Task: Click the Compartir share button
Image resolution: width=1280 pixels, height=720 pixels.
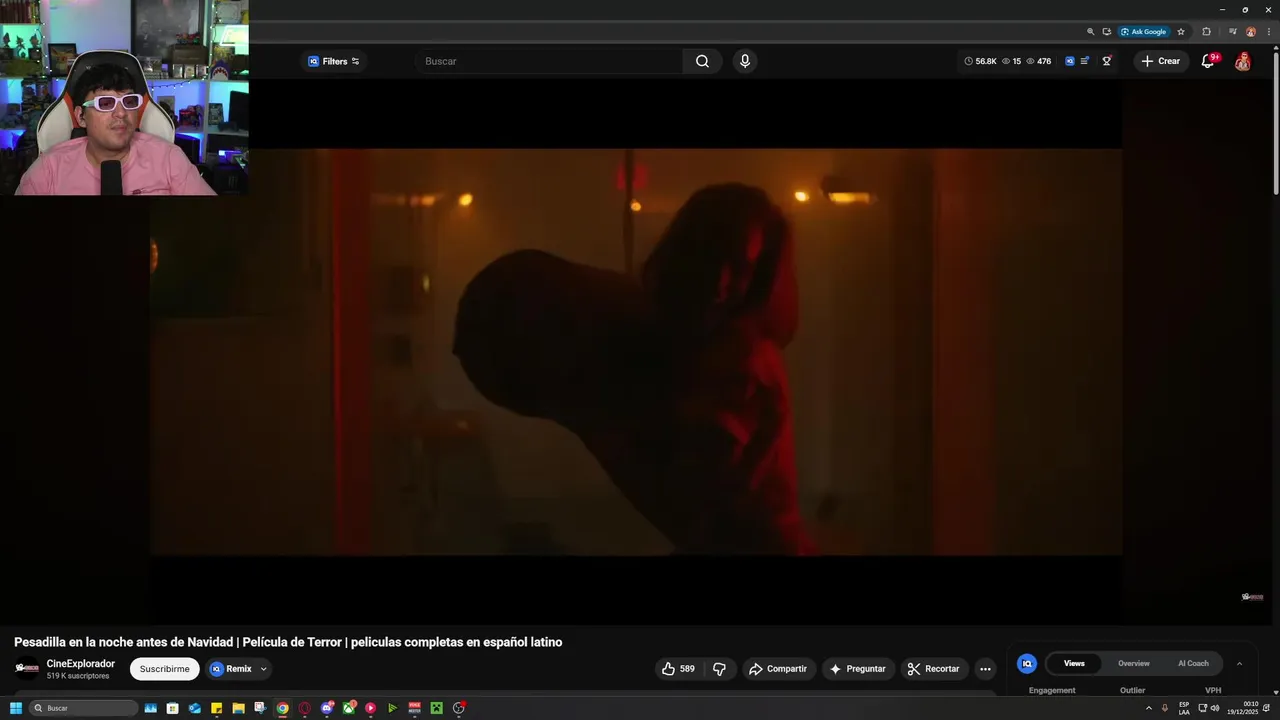Action: click(x=778, y=669)
